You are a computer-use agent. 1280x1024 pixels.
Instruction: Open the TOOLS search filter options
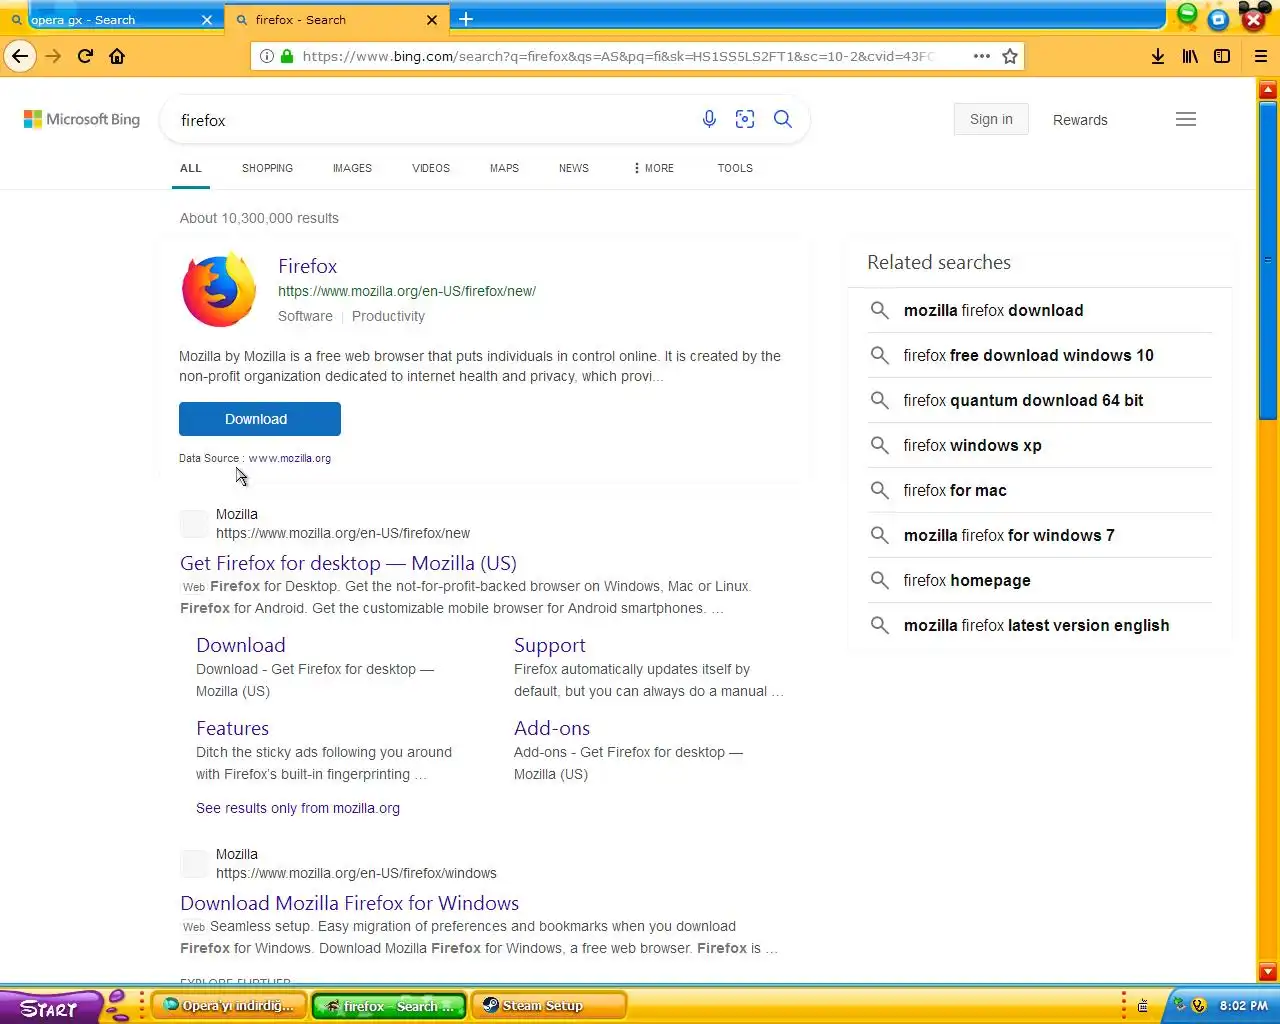point(735,168)
